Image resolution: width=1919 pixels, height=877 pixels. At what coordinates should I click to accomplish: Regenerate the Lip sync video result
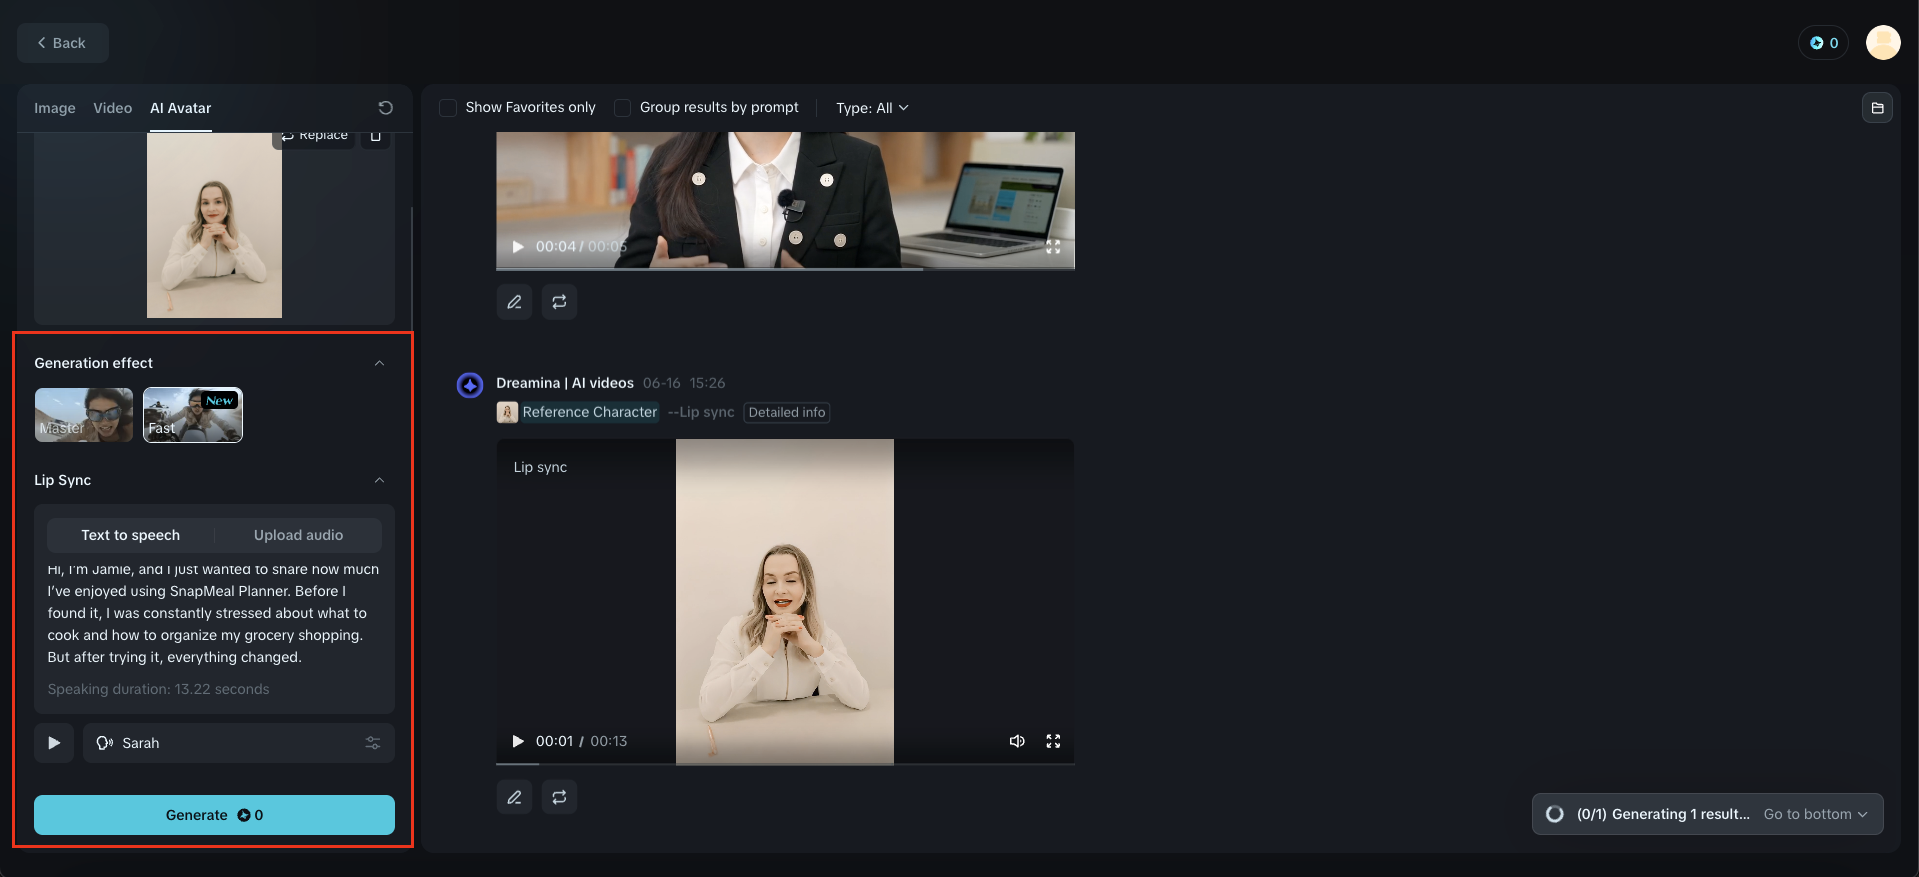(559, 797)
